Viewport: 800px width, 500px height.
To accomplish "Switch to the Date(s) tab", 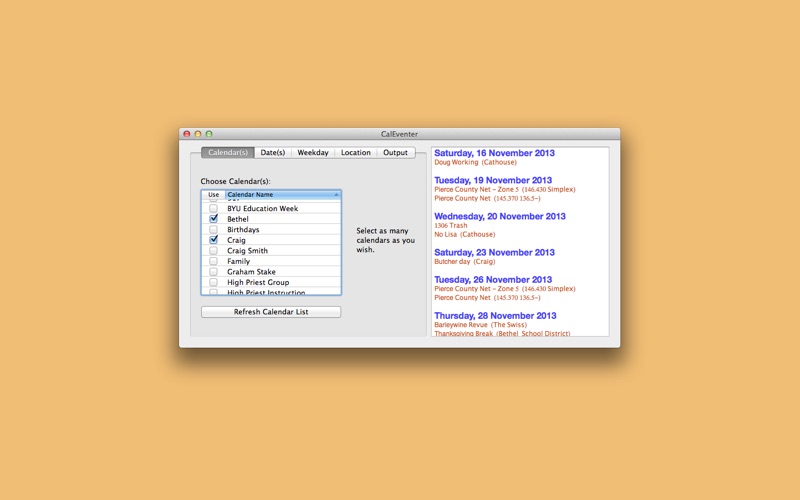I will (272, 153).
